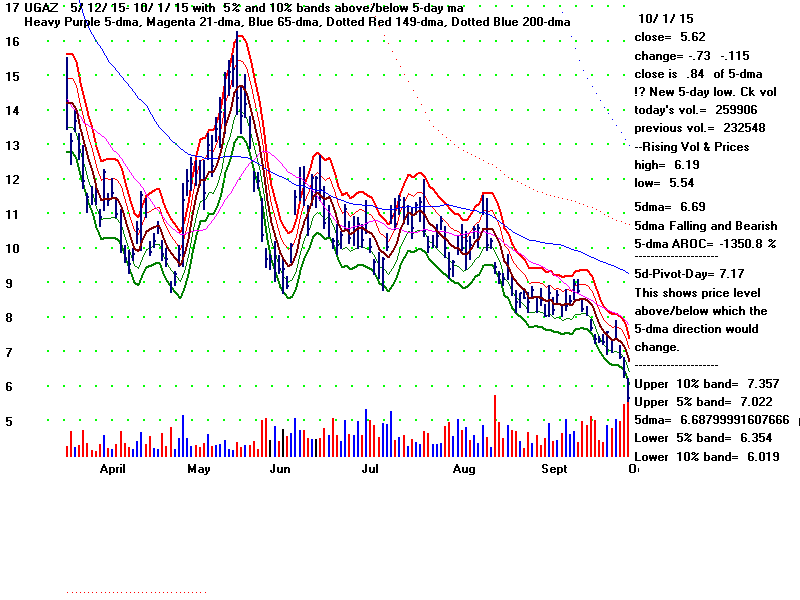The width and height of the screenshot is (800, 600).
Task: Click the price axis label '6'
Action: click(x=9, y=387)
